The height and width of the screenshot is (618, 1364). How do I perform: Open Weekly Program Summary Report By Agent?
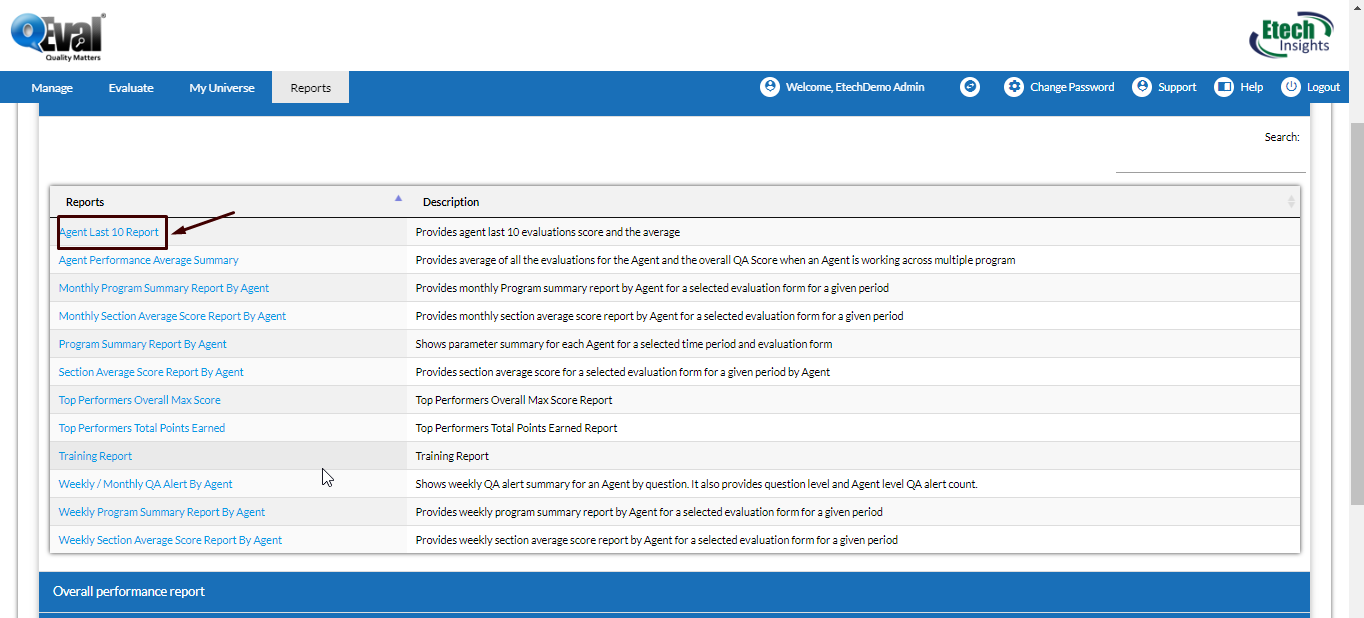click(162, 512)
